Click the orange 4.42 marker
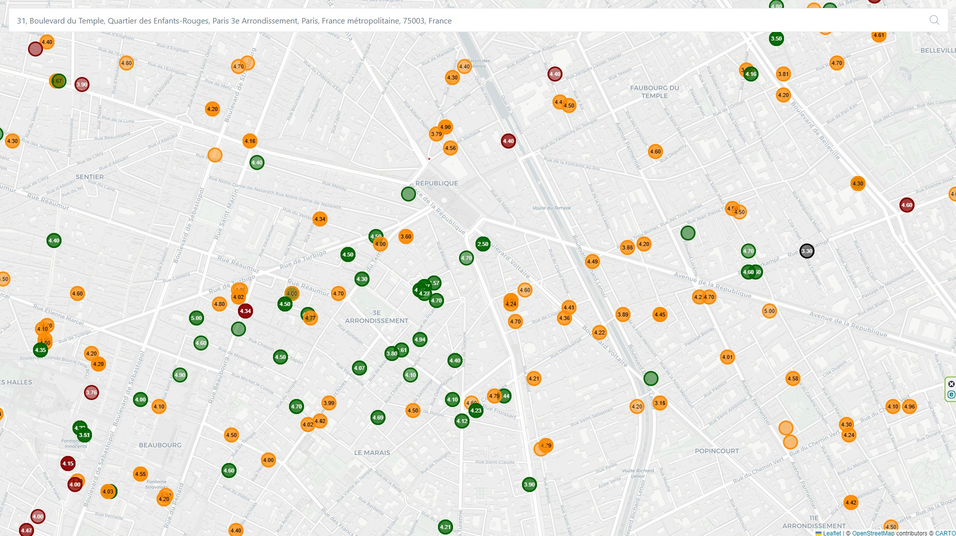Screen dimensions: 956x536 [x=851, y=502]
